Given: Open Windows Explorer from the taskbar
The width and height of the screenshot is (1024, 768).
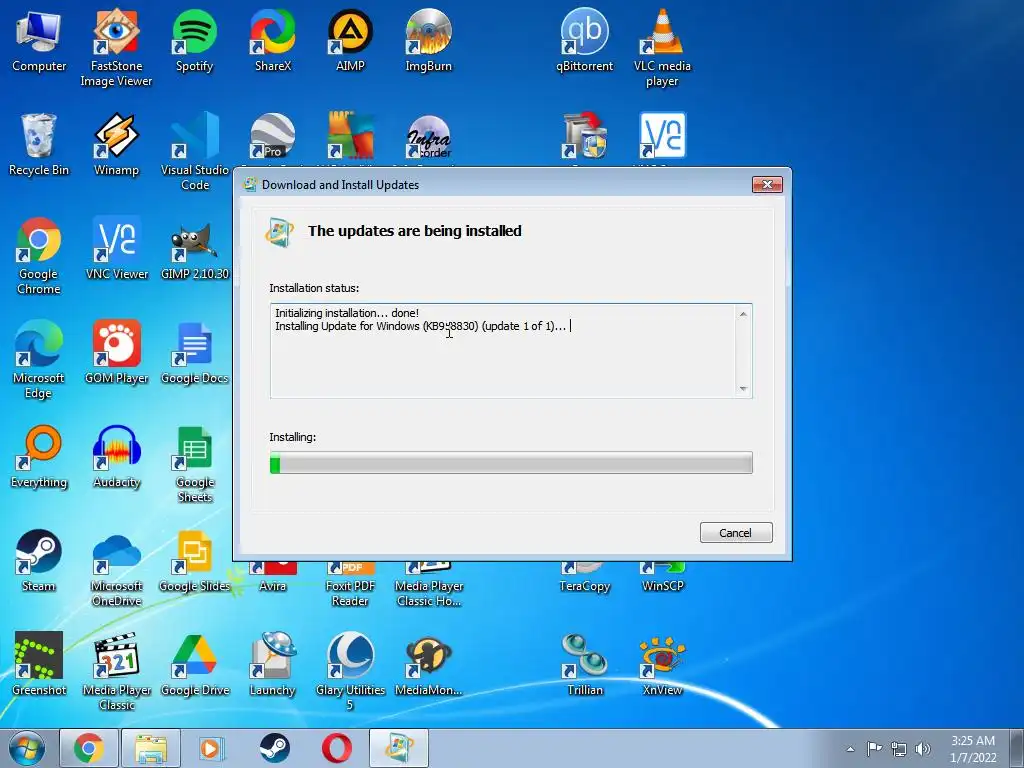Looking at the screenshot, I should coord(151,748).
